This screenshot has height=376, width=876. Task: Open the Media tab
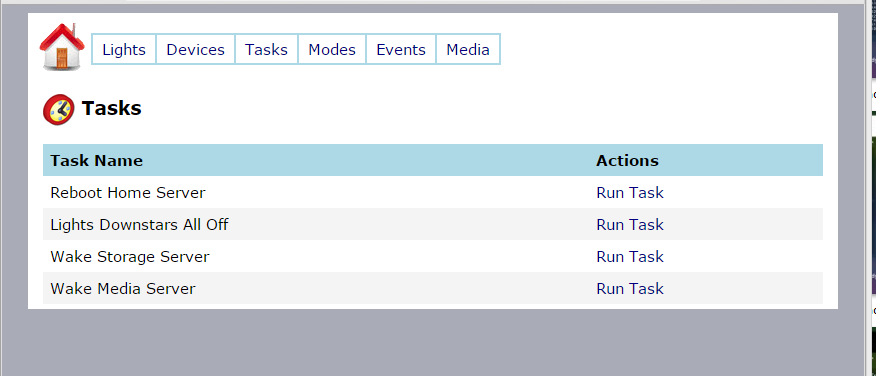tap(468, 50)
